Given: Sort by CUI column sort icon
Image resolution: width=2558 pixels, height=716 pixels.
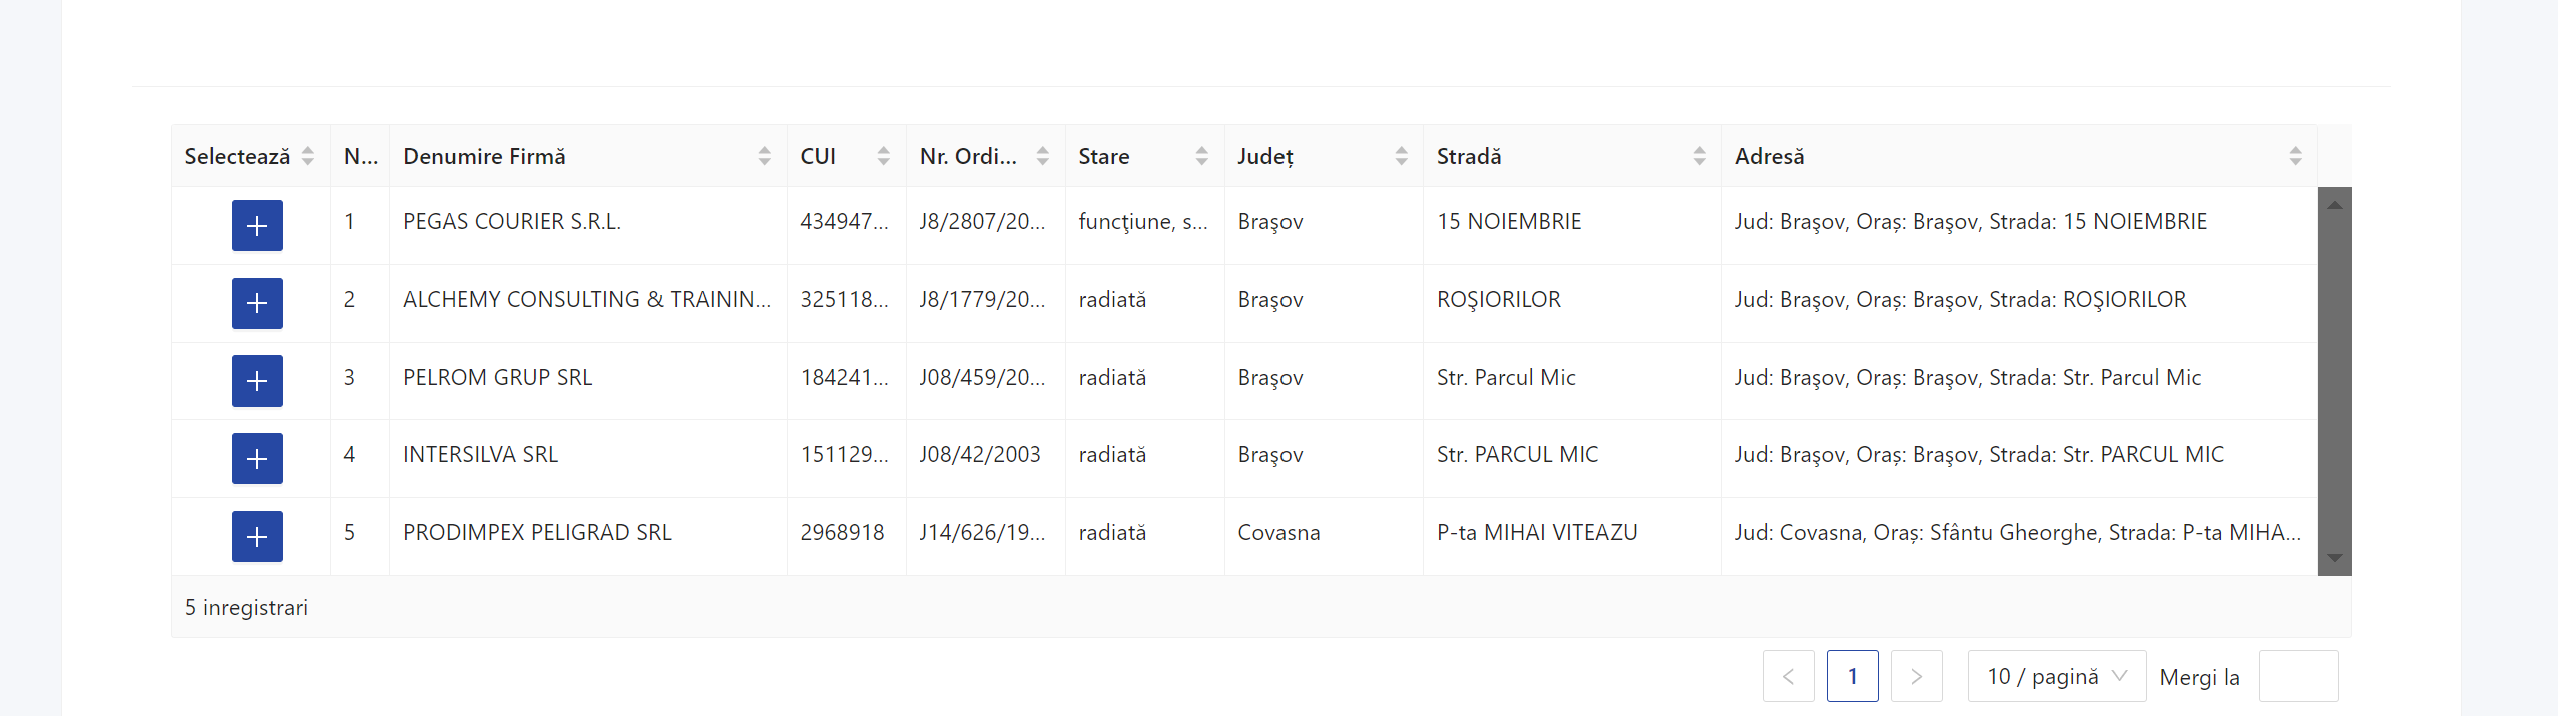Looking at the screenshot, I should coord(883,156).
